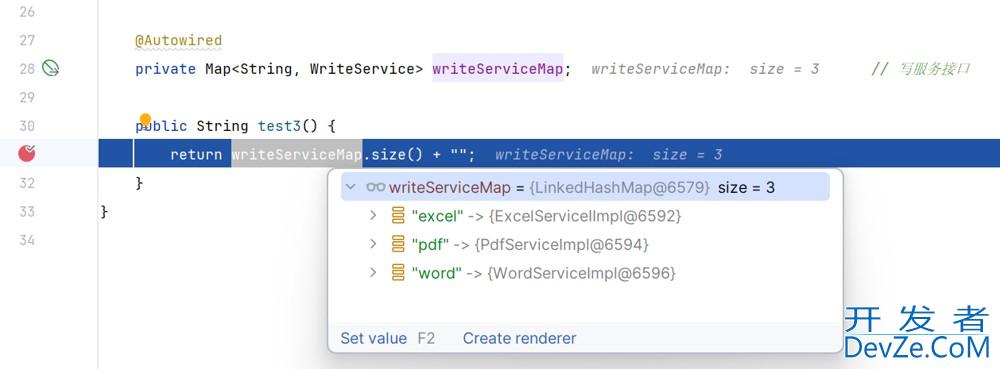Select the "pdf" -> PdfServiceImpl@6594 row
Viewport: 1000px width, 369px height.
585,244
